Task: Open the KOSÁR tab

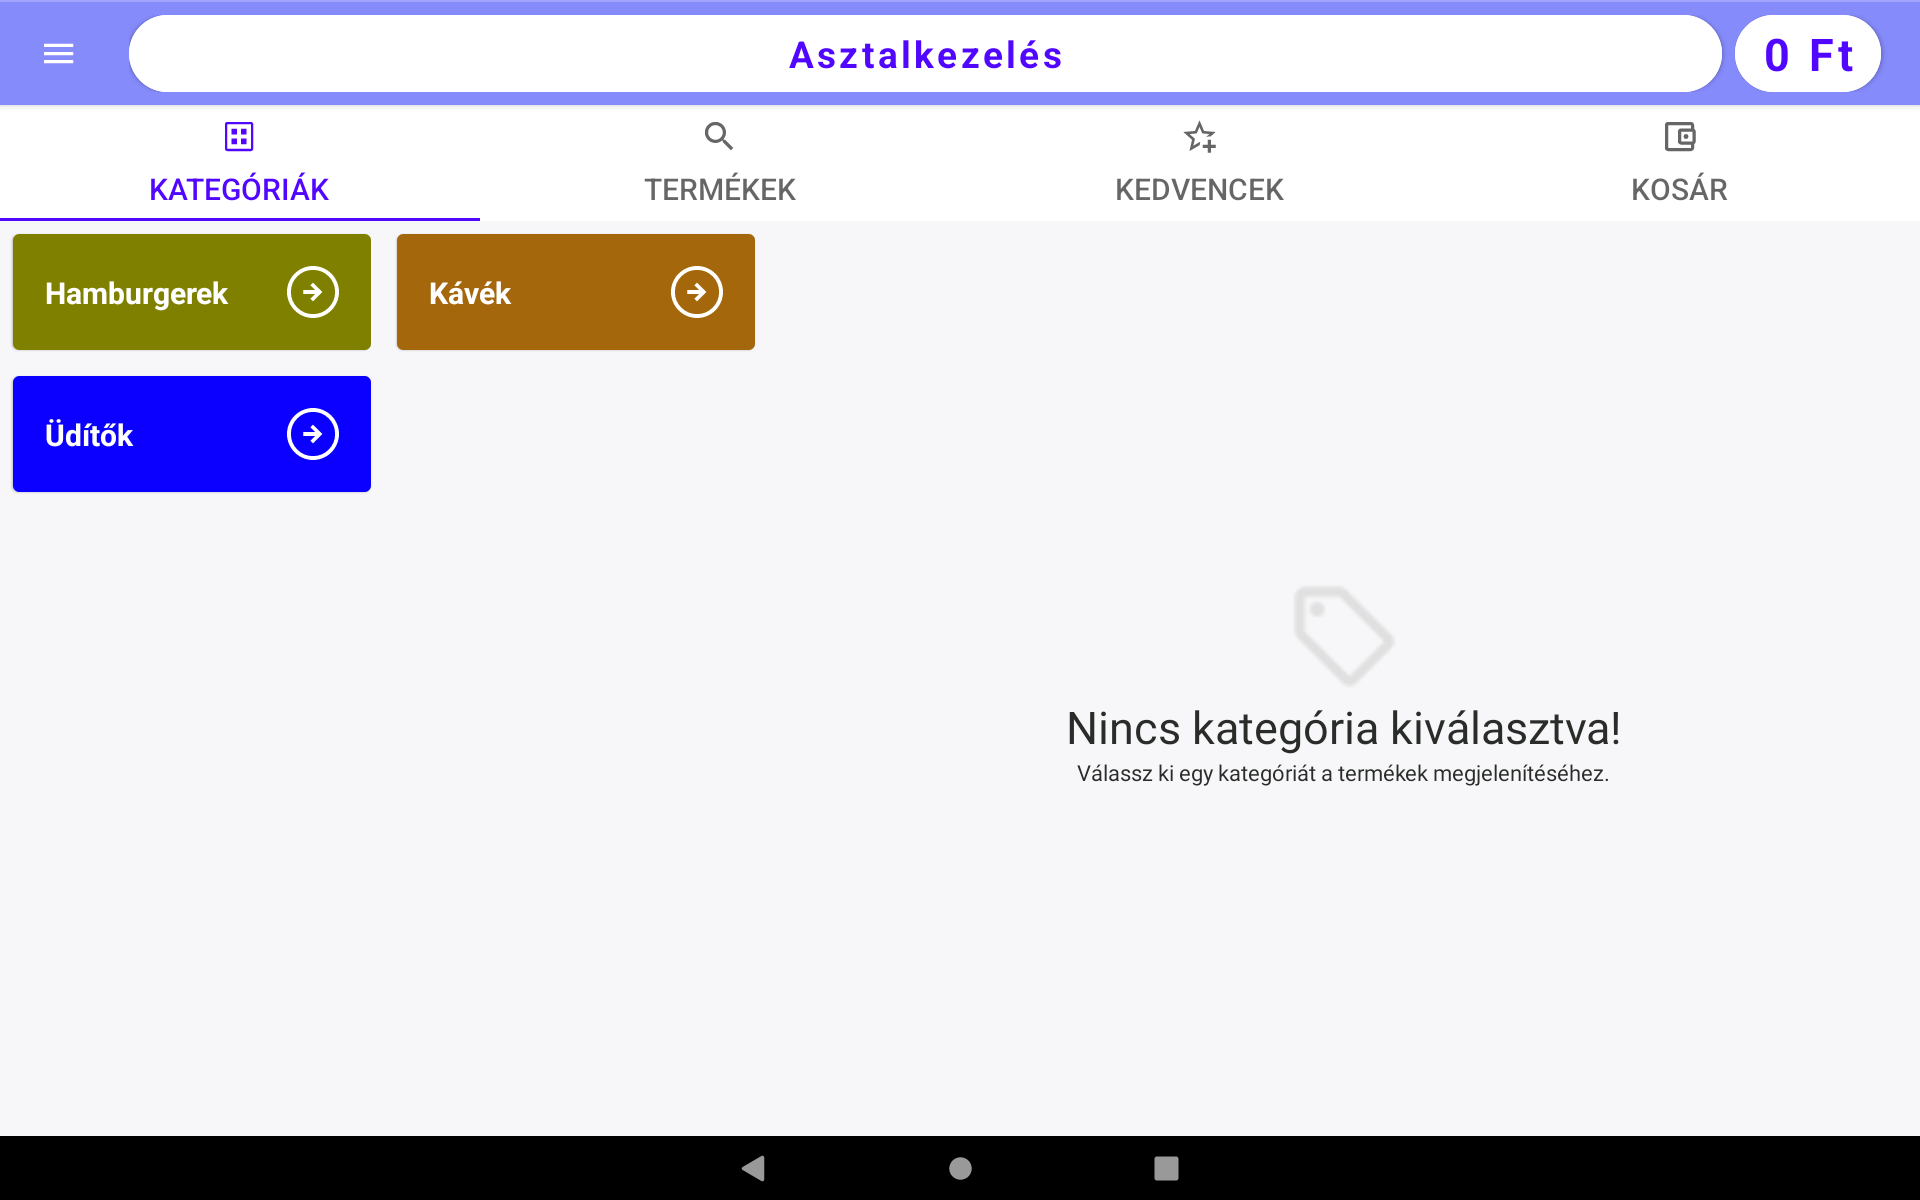Action: (x=1679, y=189)
